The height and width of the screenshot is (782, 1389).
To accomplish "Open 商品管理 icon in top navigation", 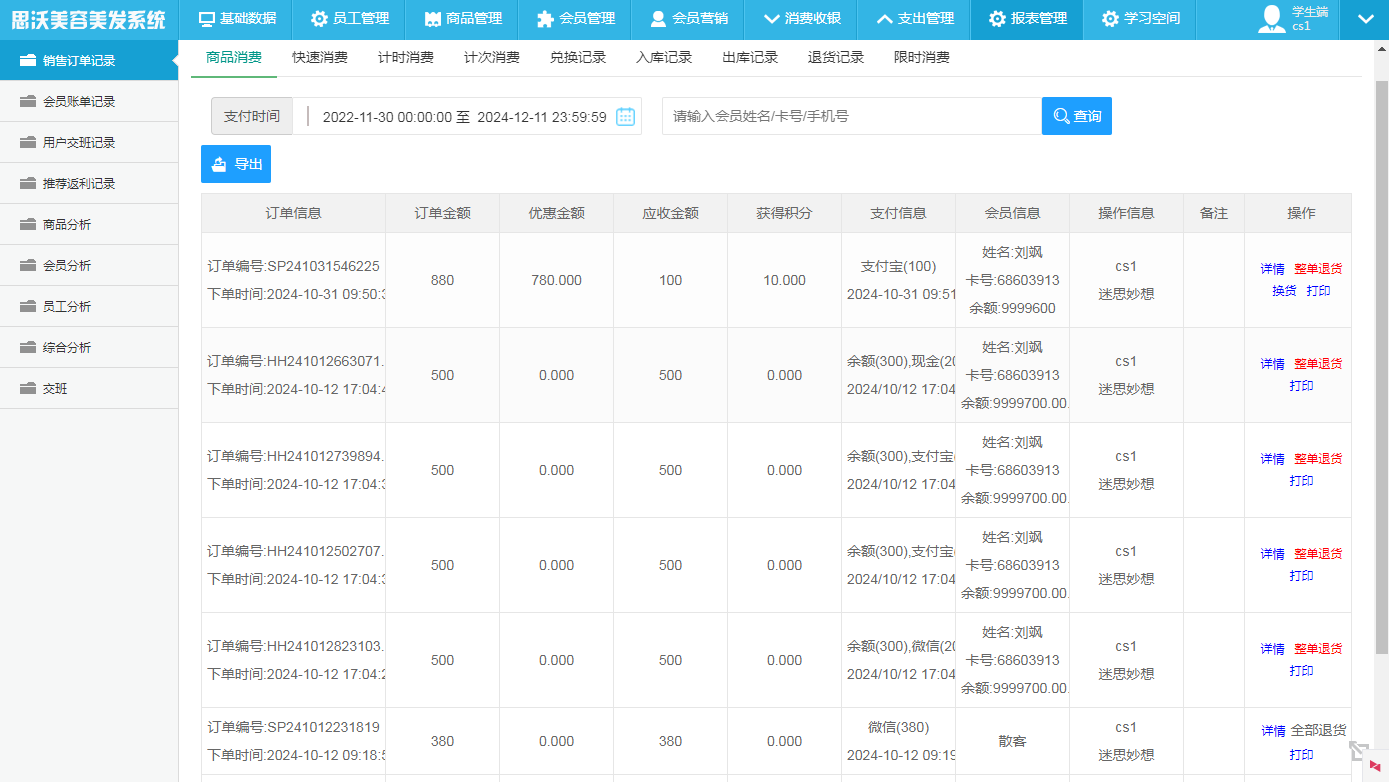I will 432,19.
